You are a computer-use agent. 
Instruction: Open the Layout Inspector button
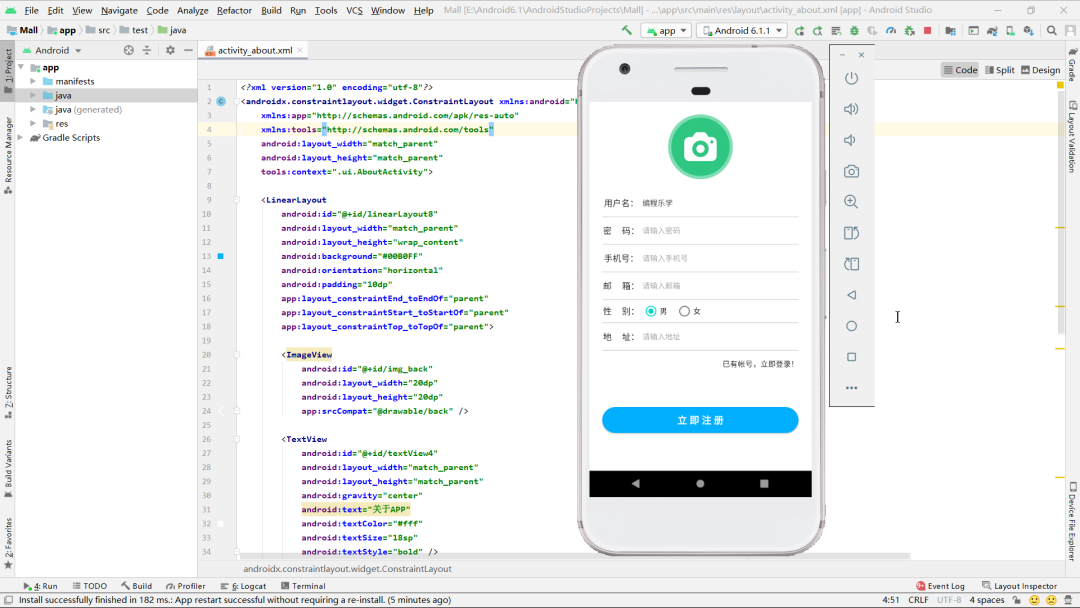(1019, 586)
